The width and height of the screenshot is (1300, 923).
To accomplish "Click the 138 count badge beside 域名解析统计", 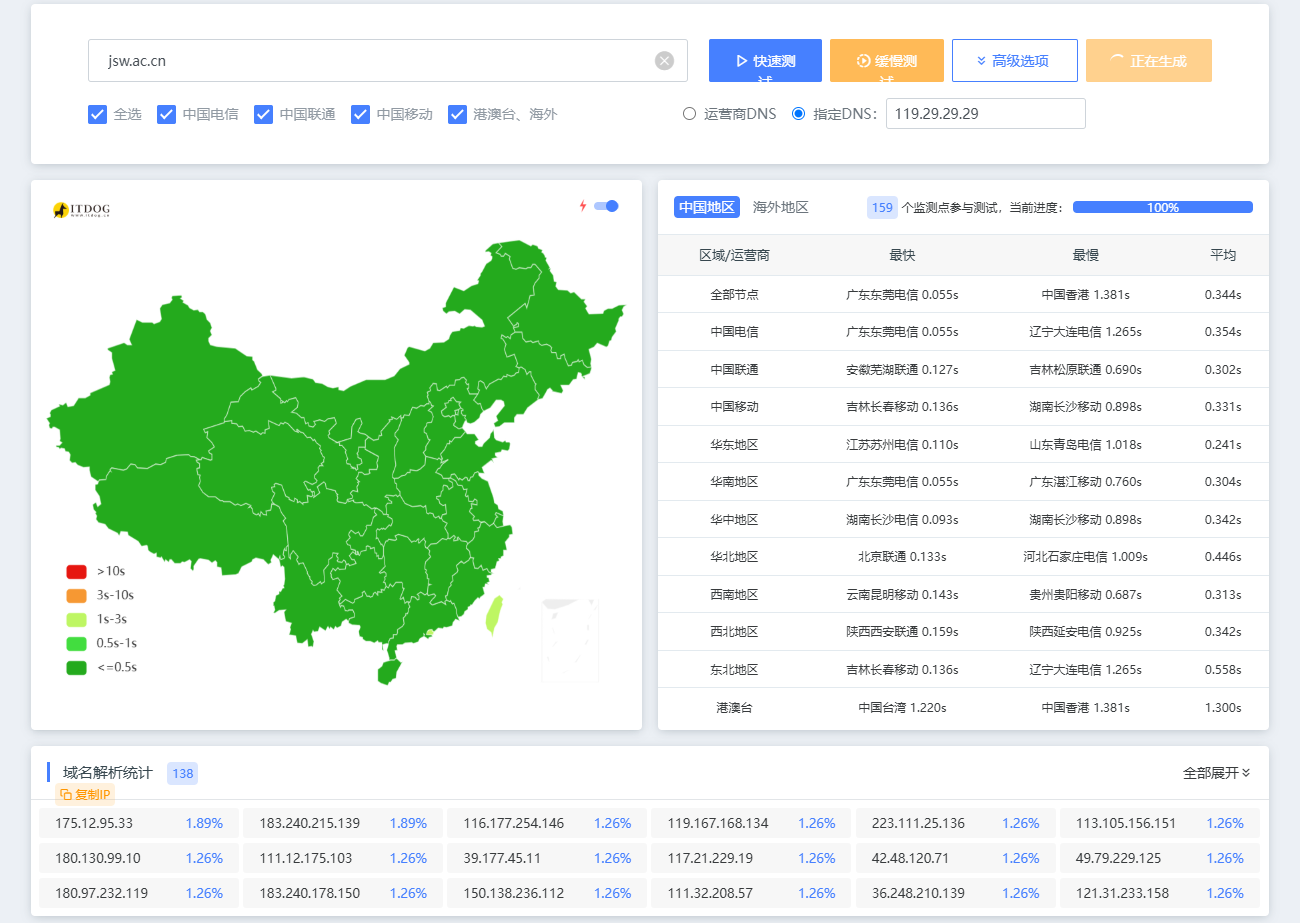I will pos(182,773).
